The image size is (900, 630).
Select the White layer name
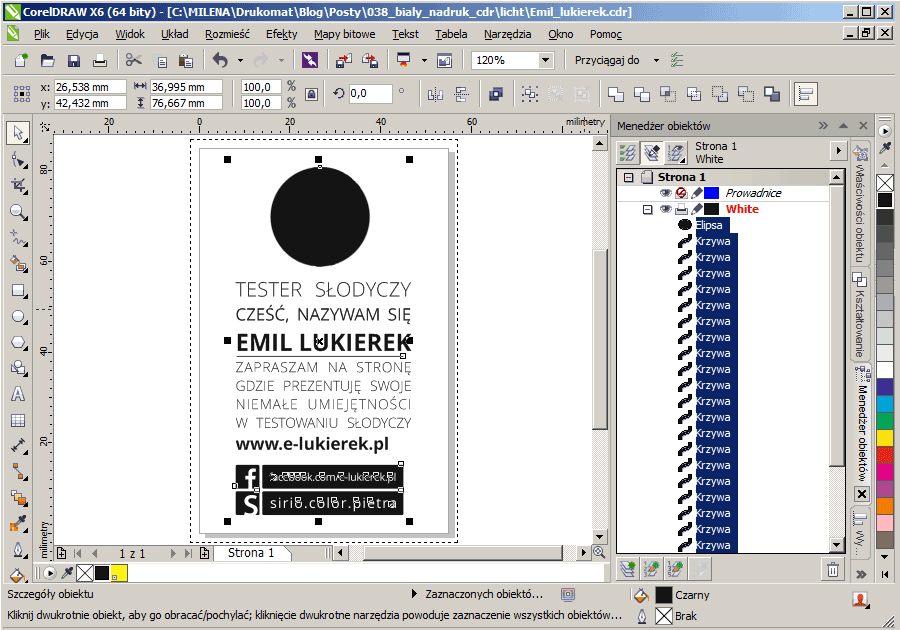[x=742, y=209]
